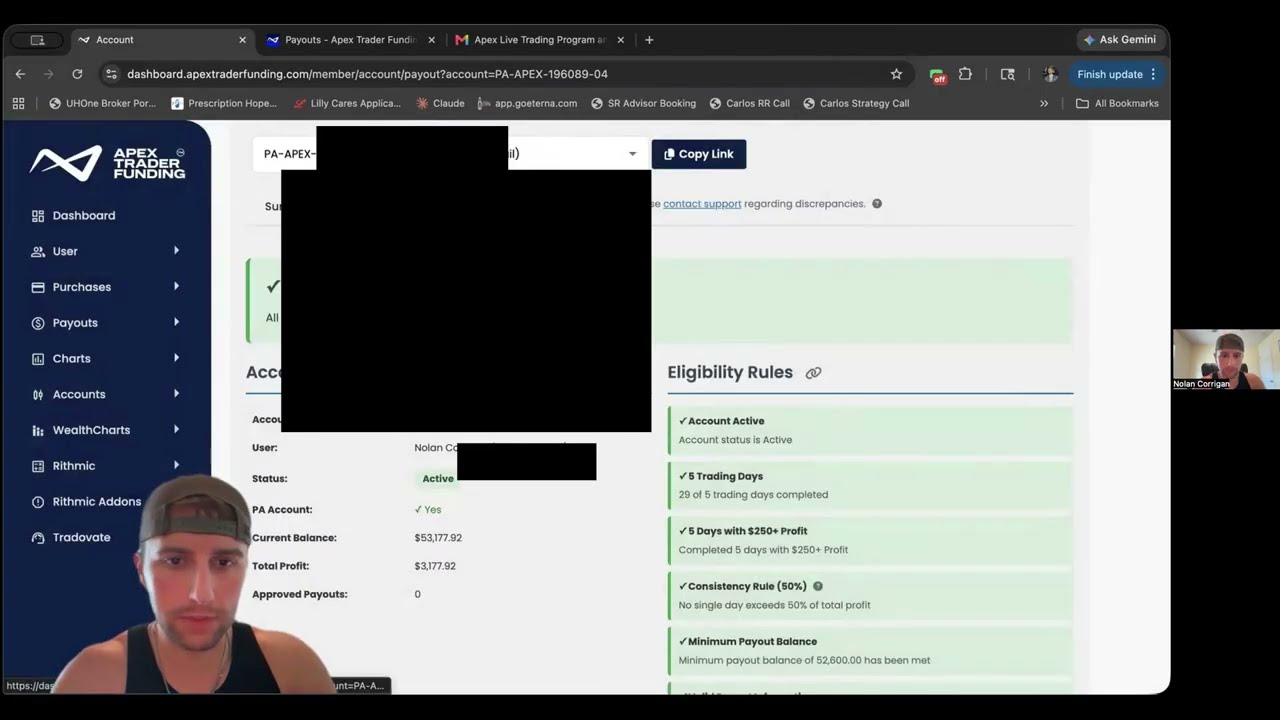
Task: Reload the current page
Action: 77,74
